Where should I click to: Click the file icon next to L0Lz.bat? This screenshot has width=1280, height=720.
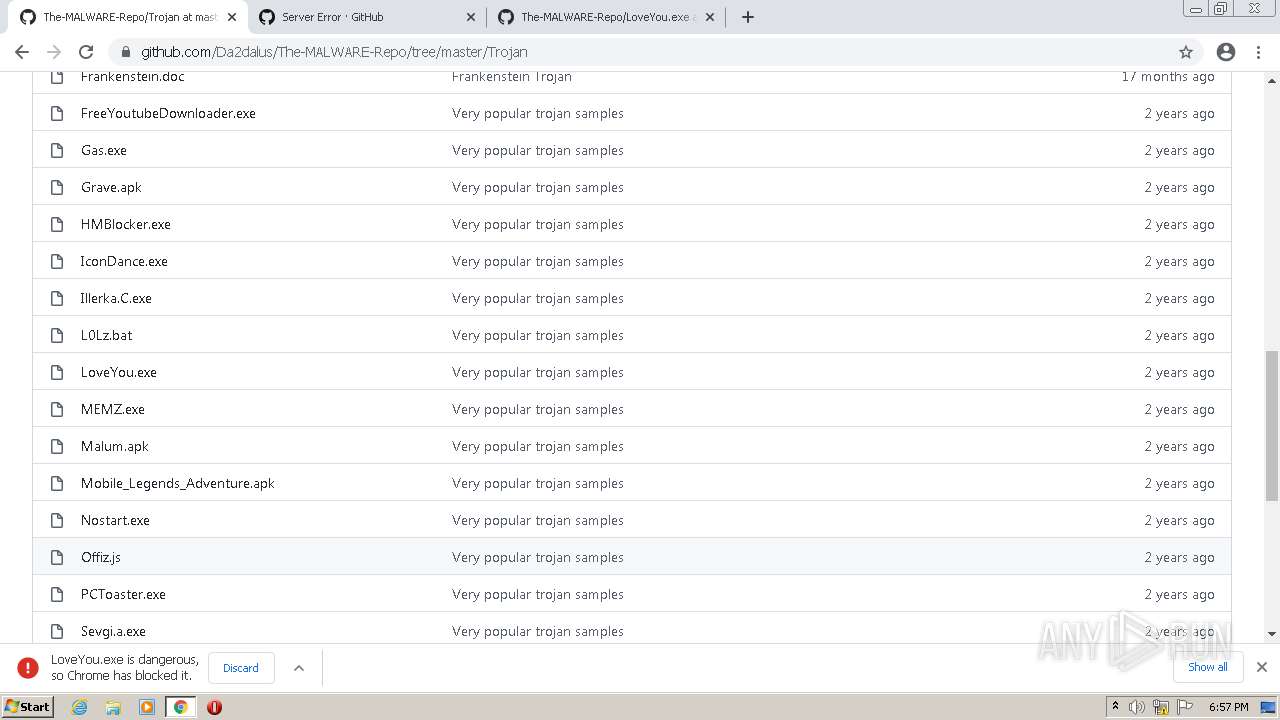pos(57,335)
